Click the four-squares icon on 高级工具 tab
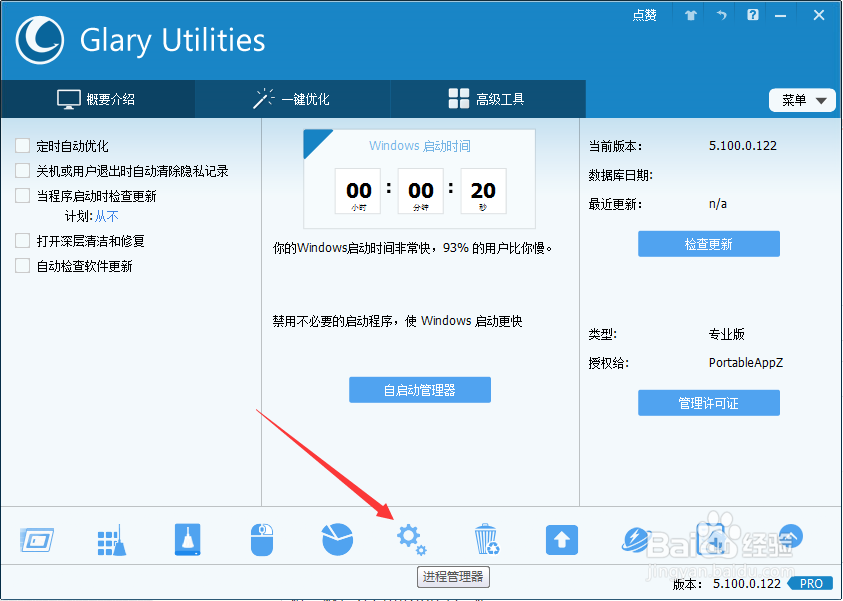Image resolution: width=843 pixels, height=601 pixels. click(x=459, y=98)
